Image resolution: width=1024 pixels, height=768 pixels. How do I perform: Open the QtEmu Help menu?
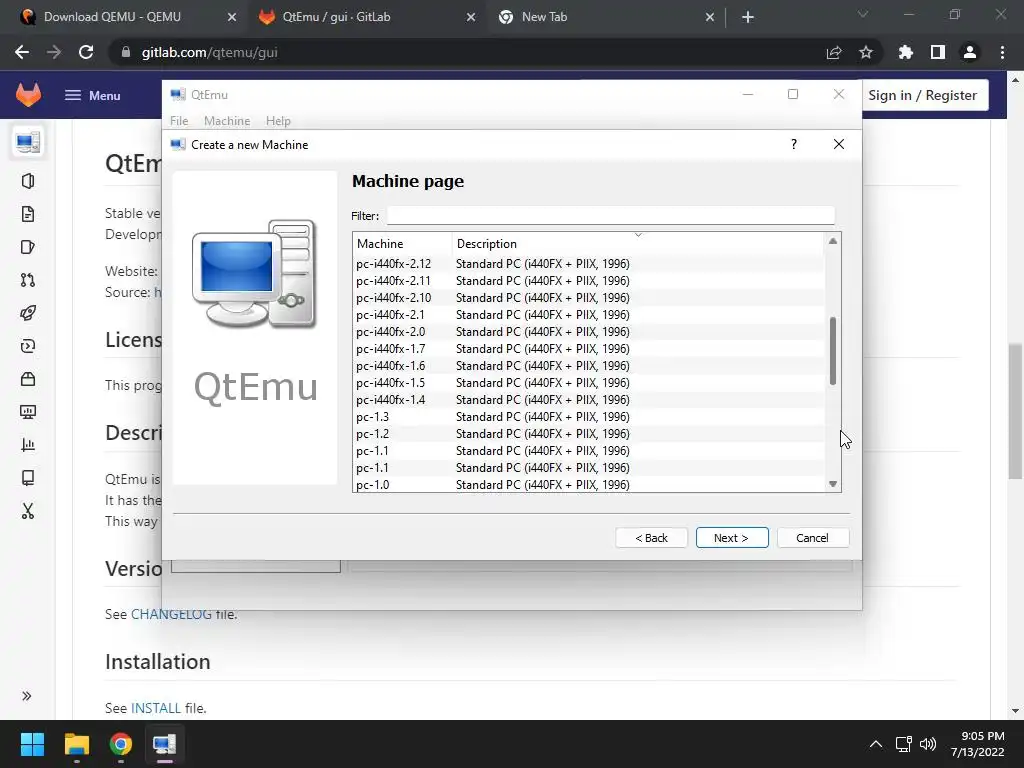278,121
